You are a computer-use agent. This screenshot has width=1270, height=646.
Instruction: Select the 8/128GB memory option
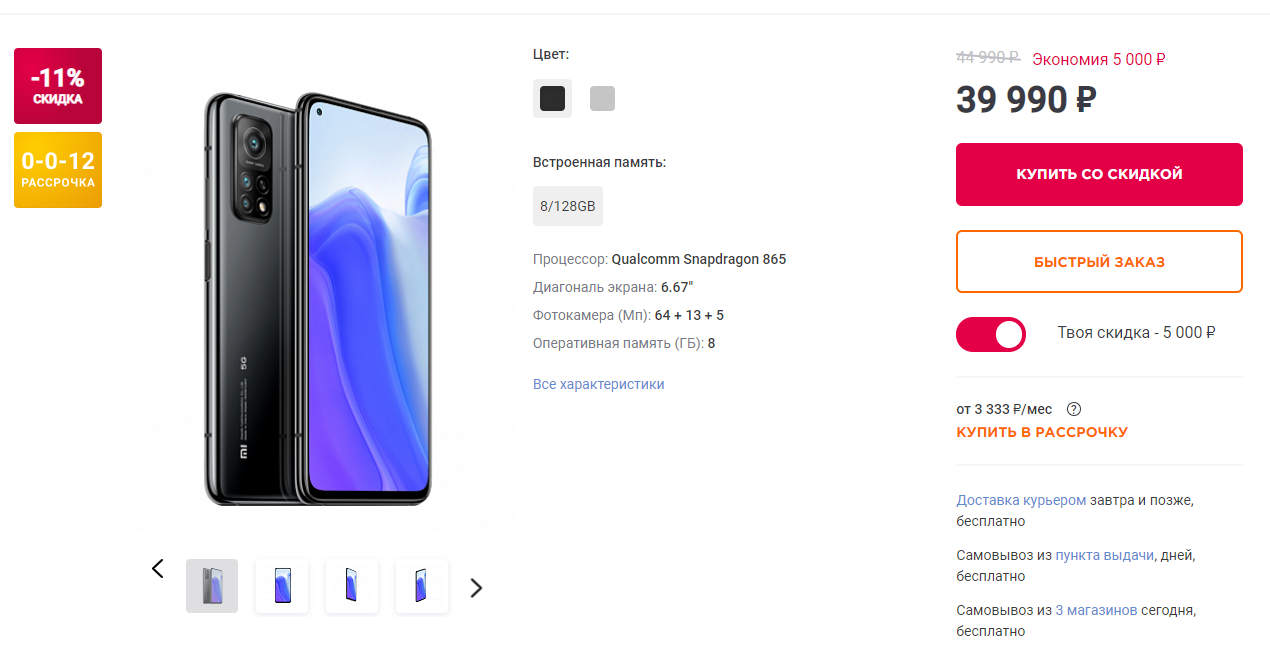pos(568,206)
